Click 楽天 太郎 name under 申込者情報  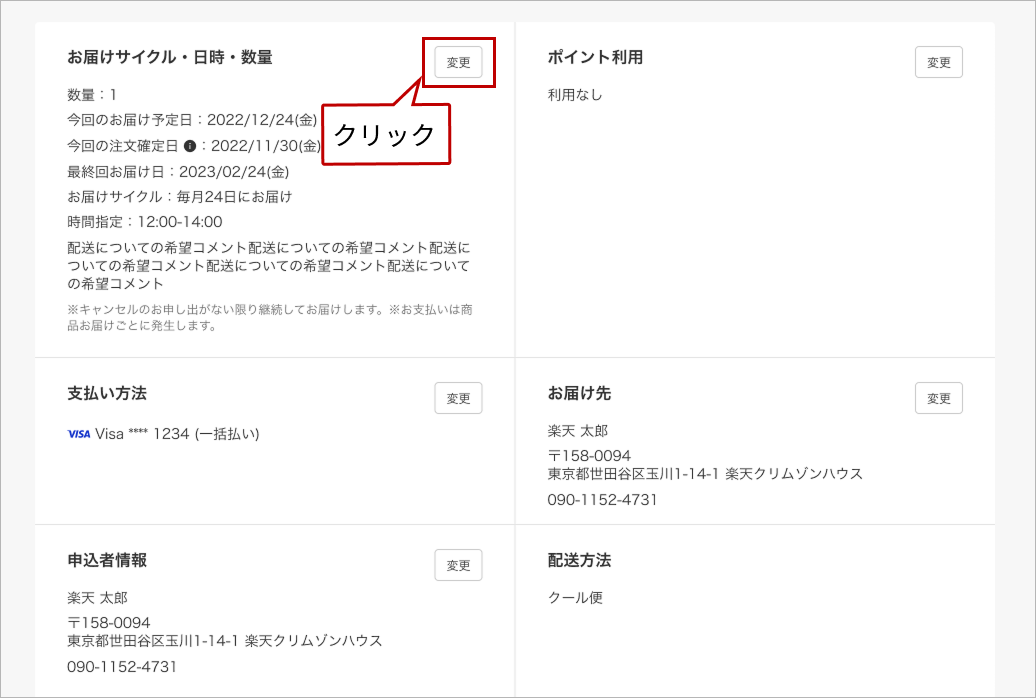(x=97, y=598)
